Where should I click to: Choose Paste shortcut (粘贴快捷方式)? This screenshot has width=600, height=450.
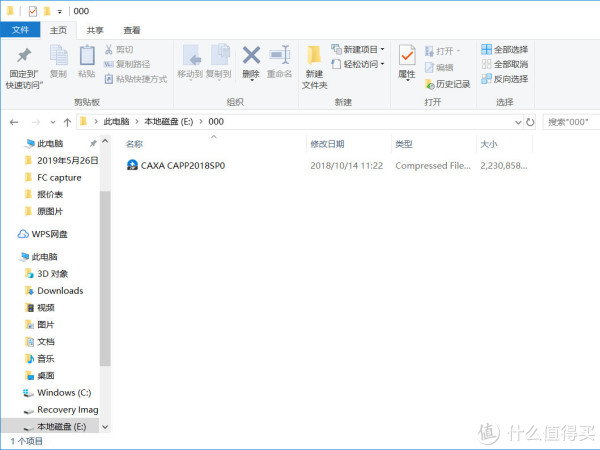click(136, 79)
